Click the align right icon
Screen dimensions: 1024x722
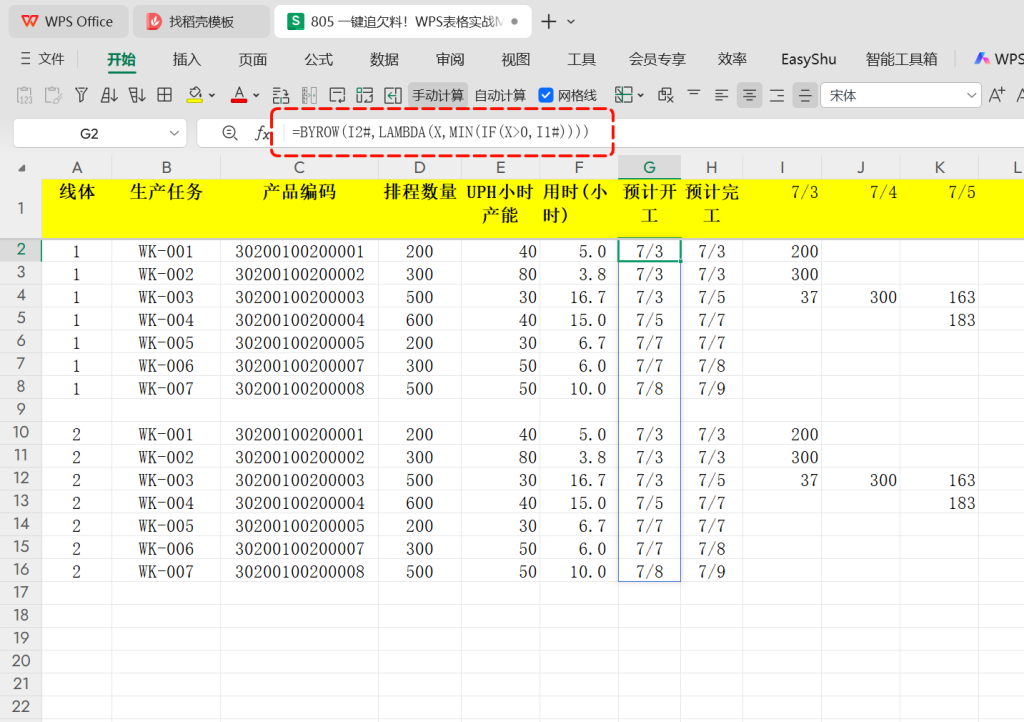click(777, 95)
